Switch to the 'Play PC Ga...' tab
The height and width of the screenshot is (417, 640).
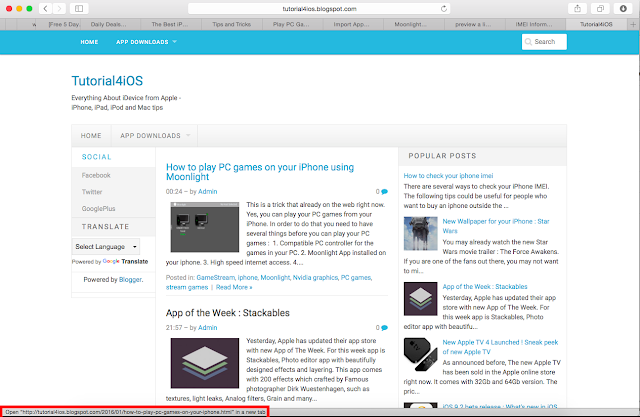point(291,24)
